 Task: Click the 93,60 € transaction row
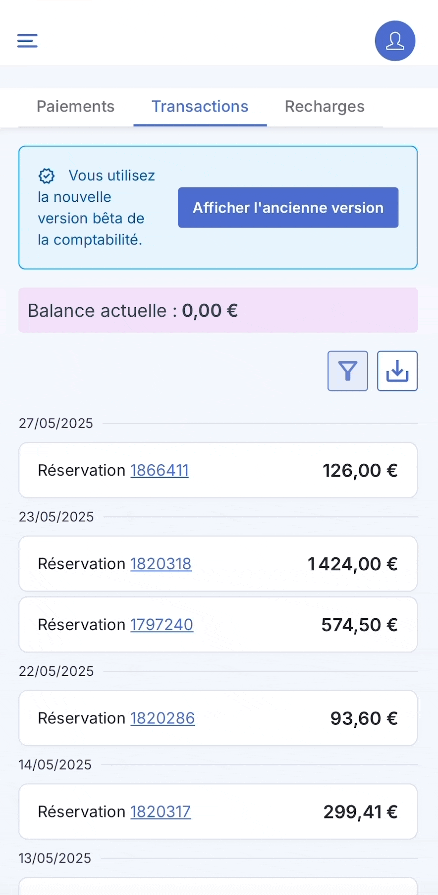[218, 718]
